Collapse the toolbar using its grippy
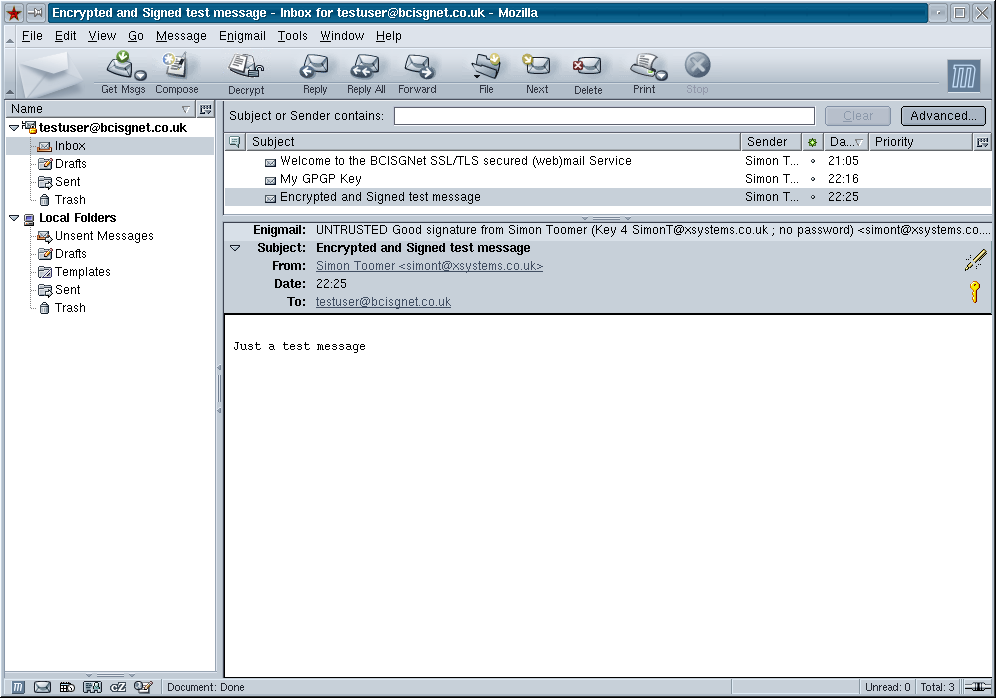996x698 pixels. coord(10,72)
